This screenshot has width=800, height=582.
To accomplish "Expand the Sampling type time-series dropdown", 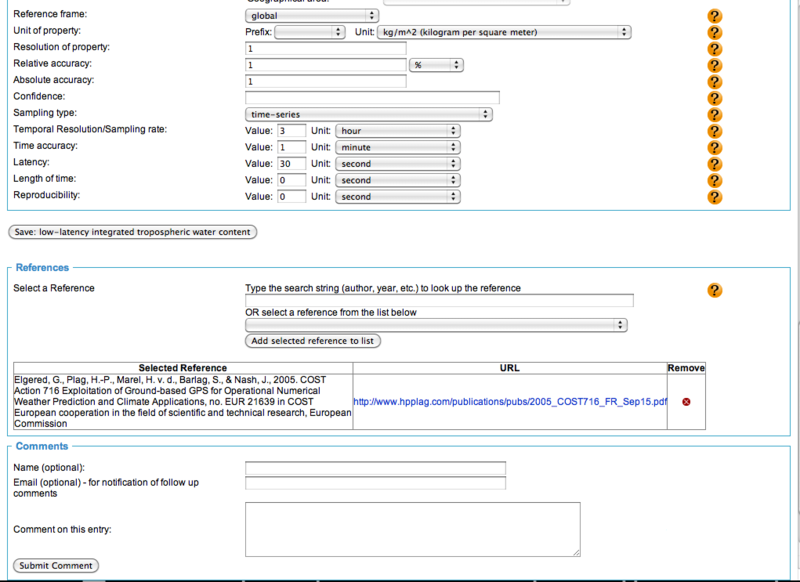I will click(368, 115).
